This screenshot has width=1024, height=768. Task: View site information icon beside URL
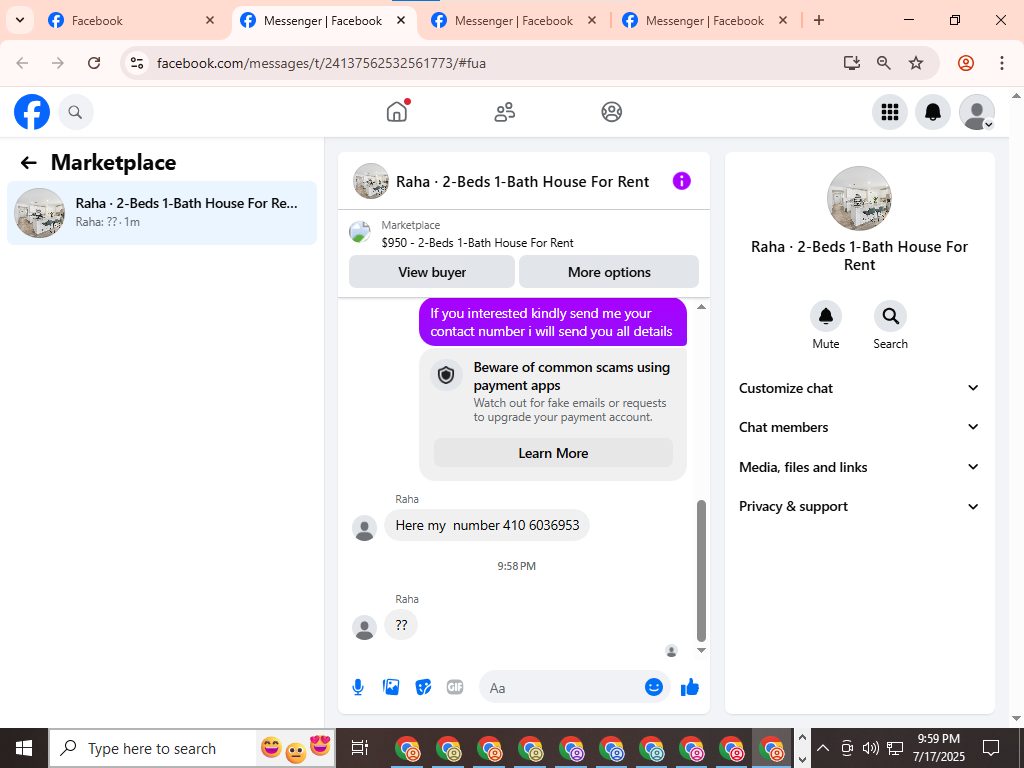point(137,63)
